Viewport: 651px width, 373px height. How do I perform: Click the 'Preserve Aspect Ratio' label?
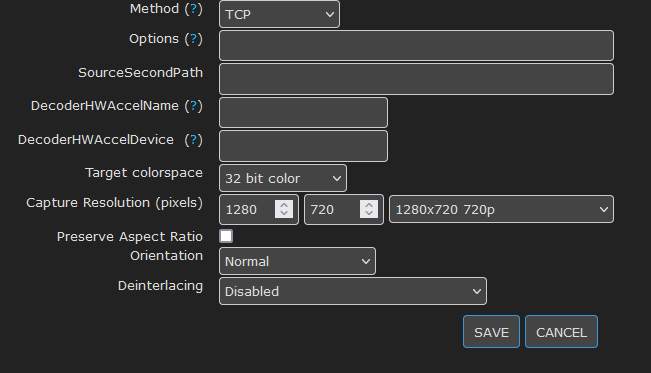130,236
